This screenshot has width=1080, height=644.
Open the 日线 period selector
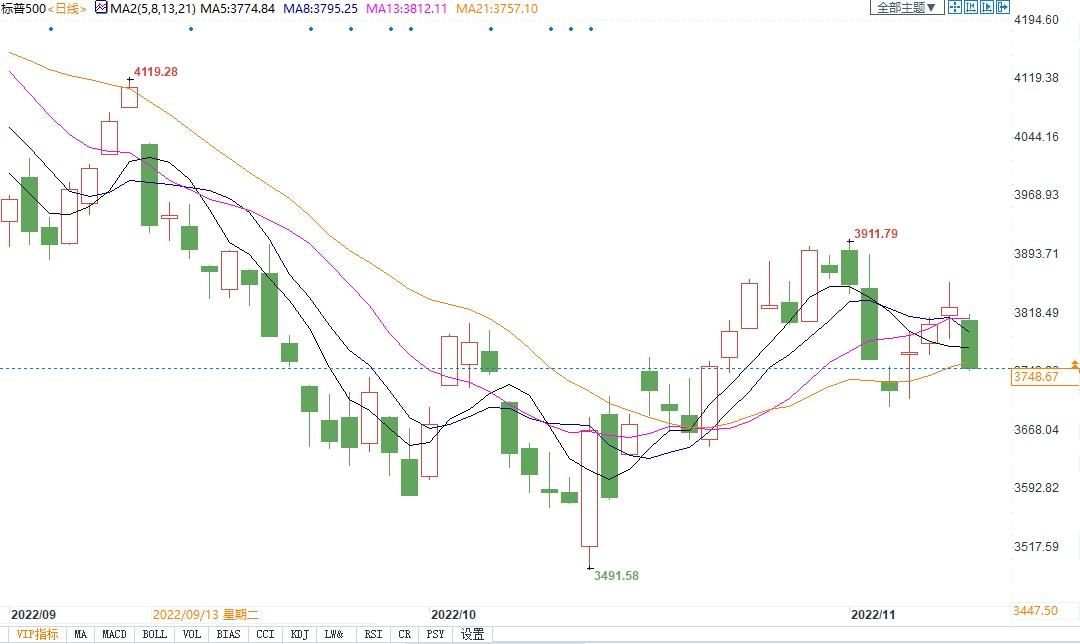(68, 8)
